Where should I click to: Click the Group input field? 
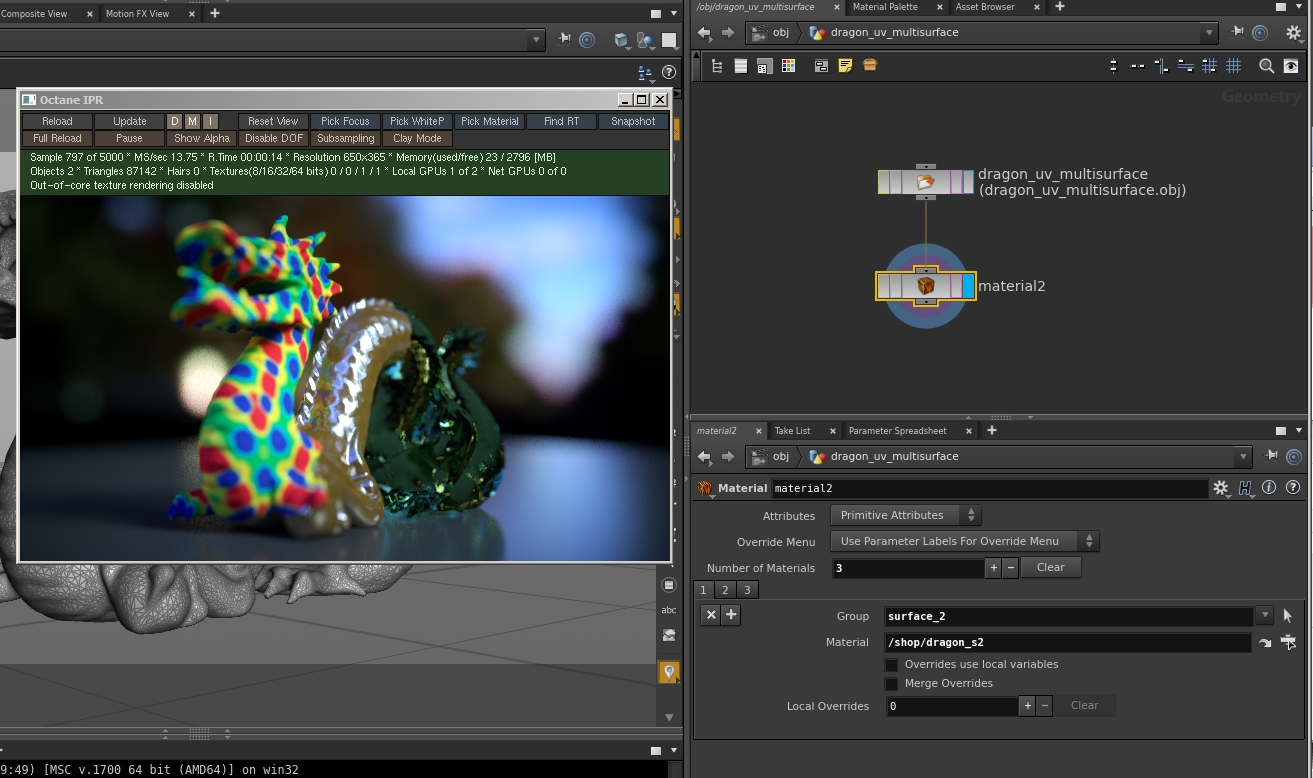coord(1068,616)
